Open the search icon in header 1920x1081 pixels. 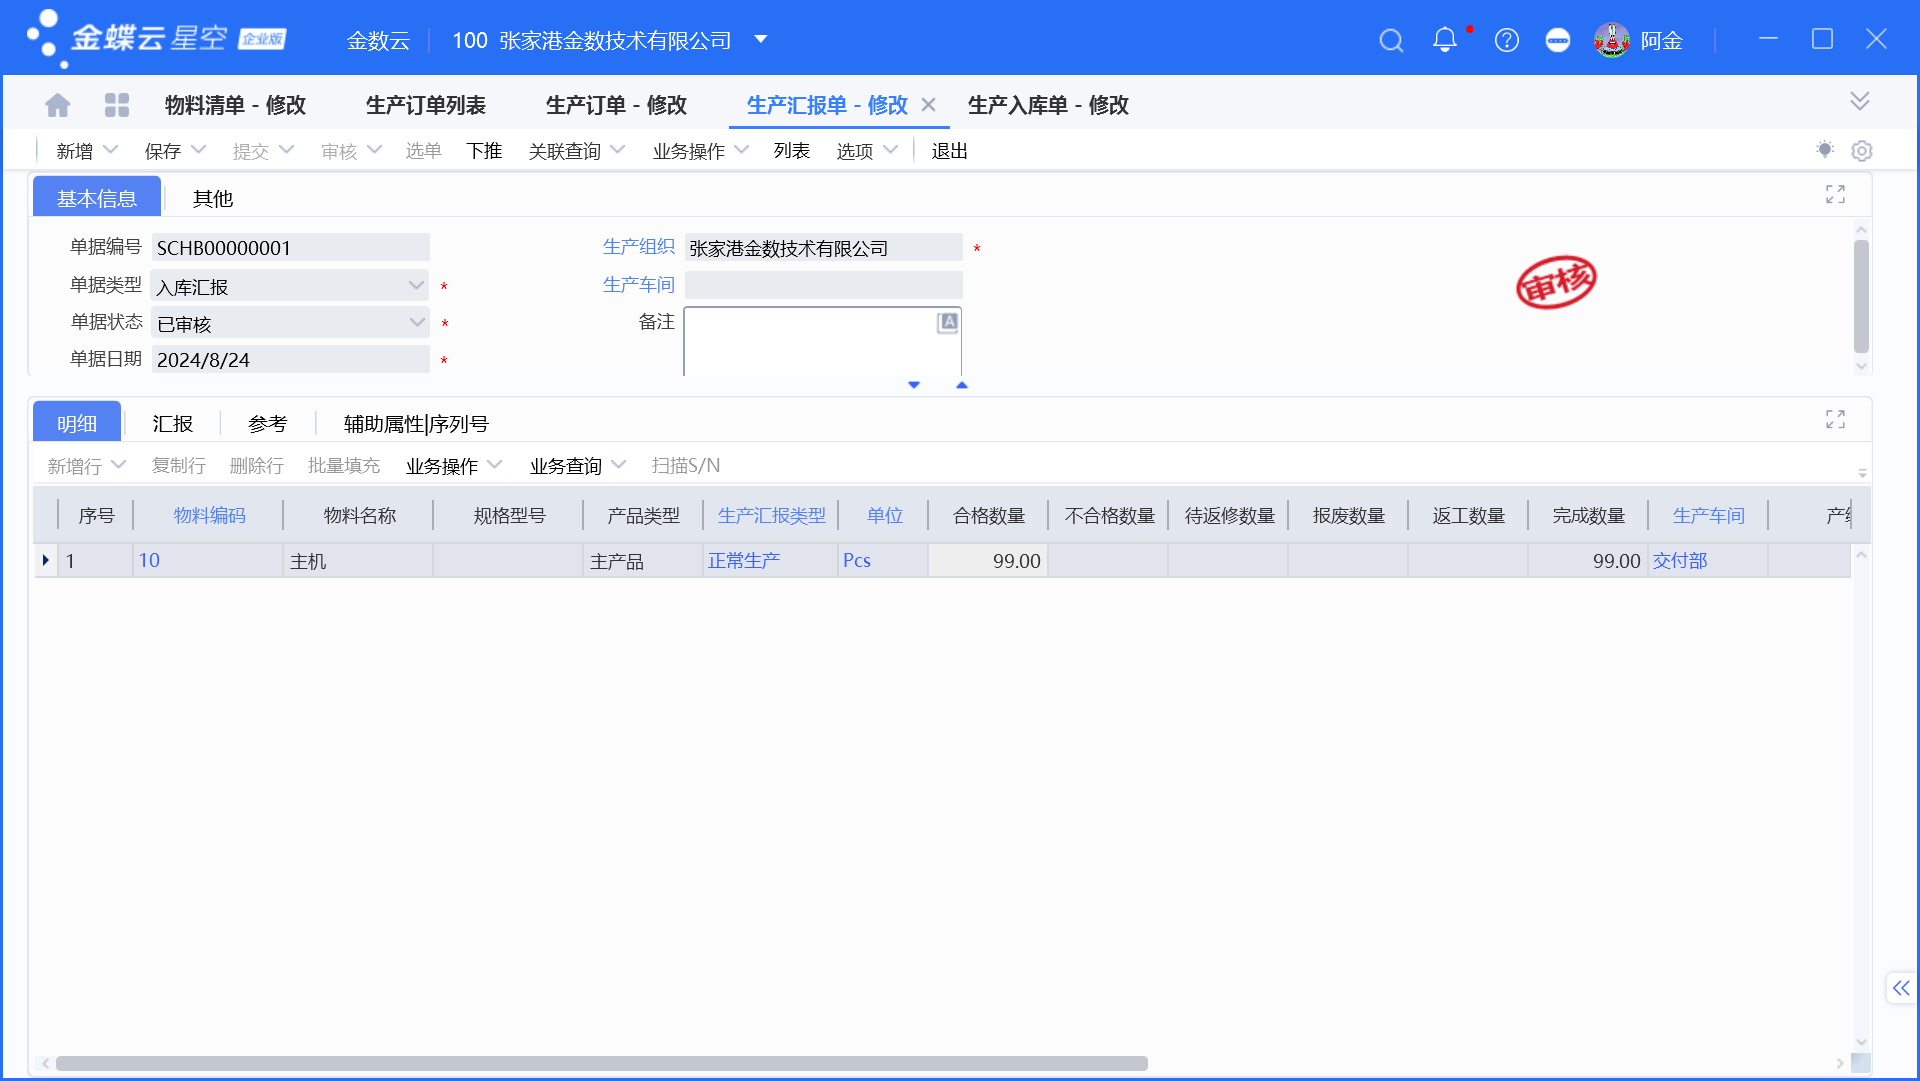tap(1391, 40)
